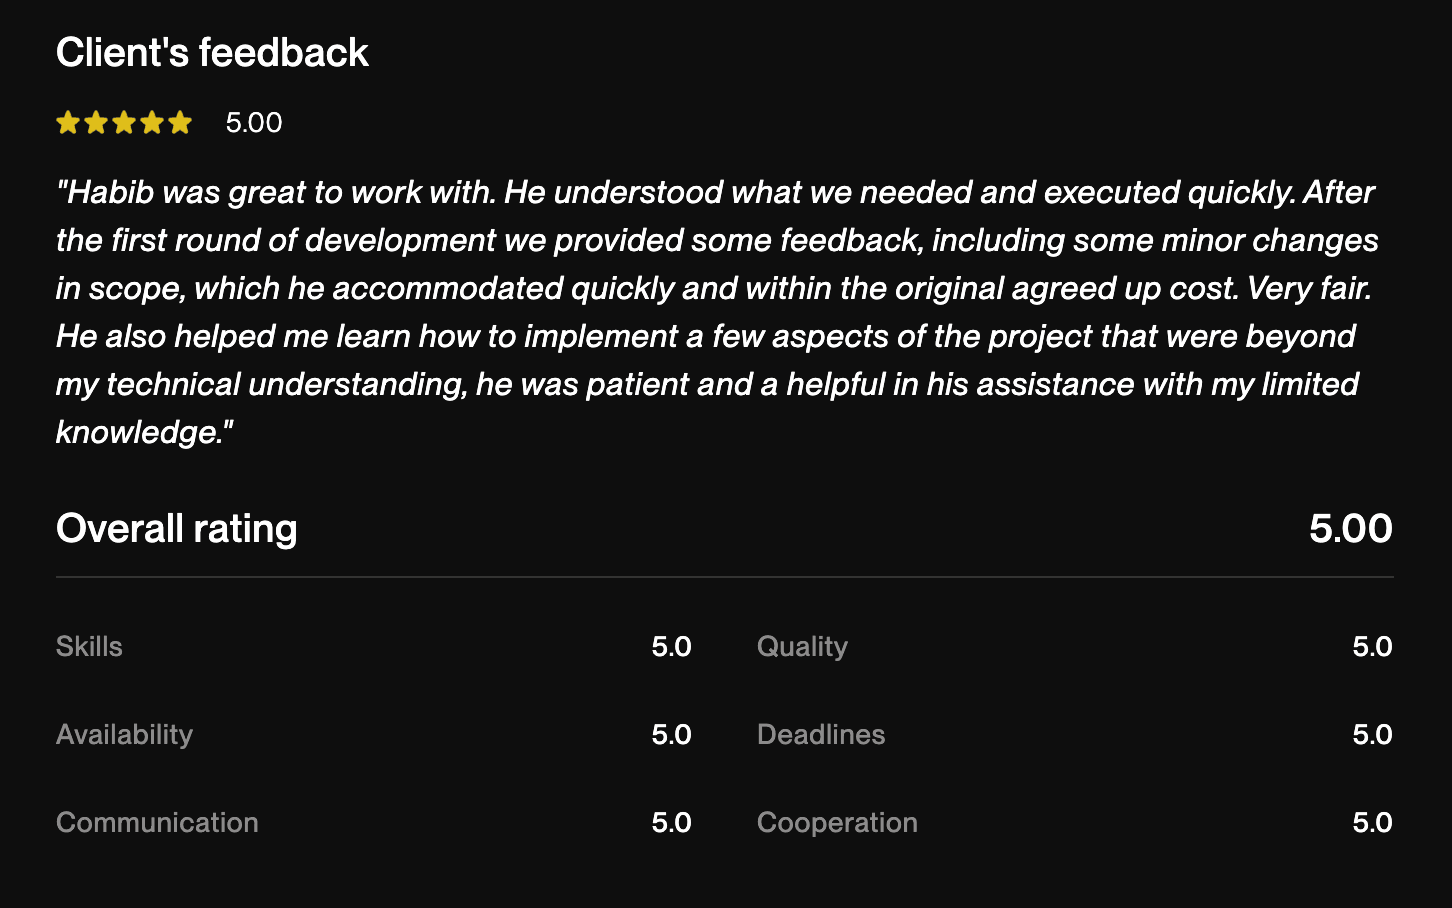Click the Client's feedback heading
The width and height of the screenshot is (1452, 908).
pos(212,53)
